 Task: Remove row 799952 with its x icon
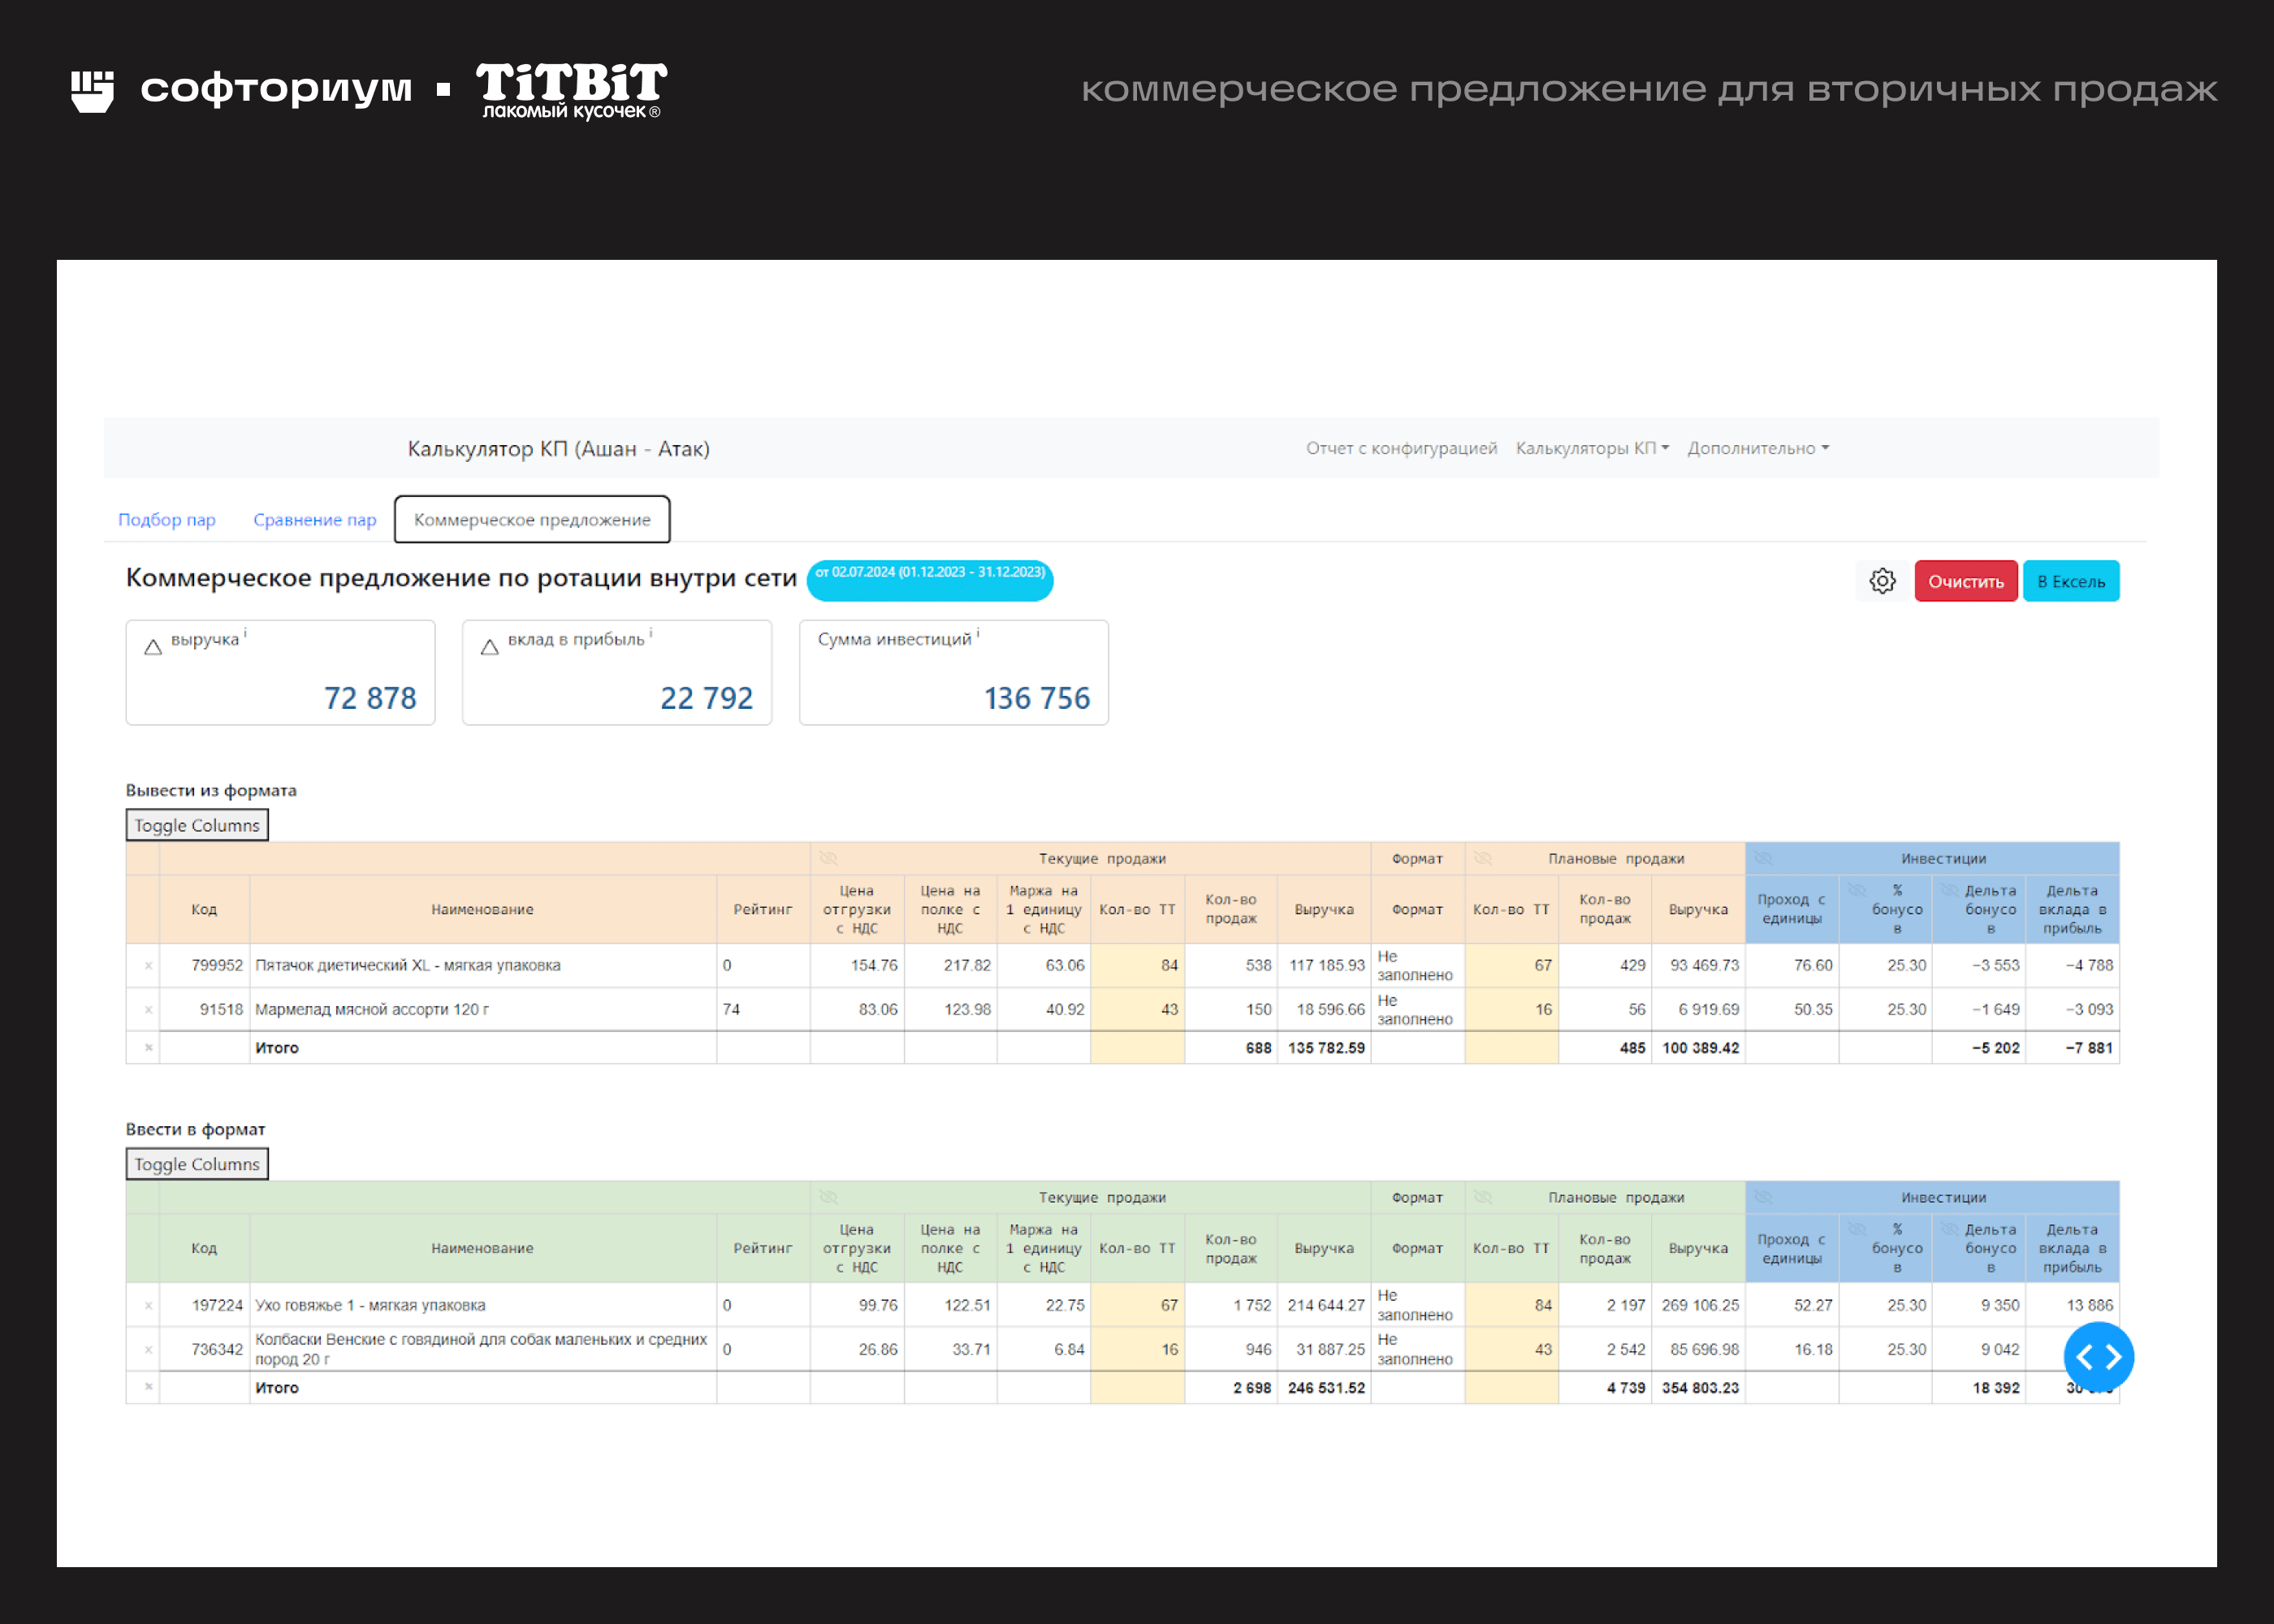coord(148,965)
